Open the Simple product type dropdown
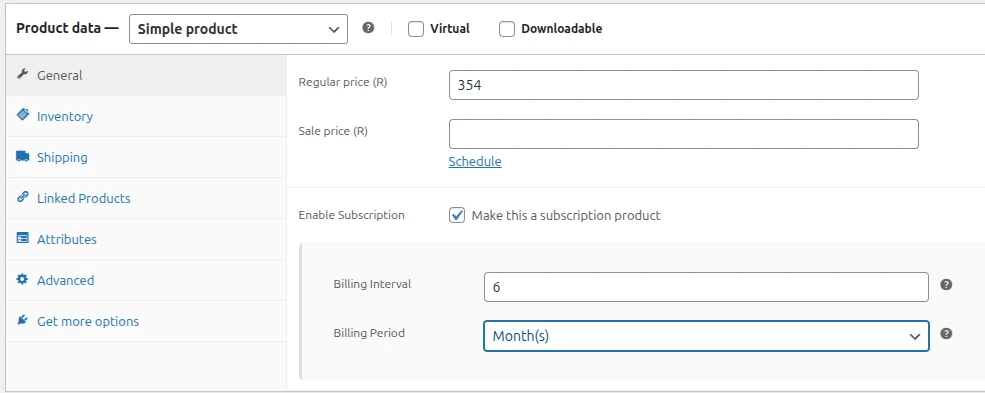Viewport: 985px width, 393px height. [x=238, y=29]
